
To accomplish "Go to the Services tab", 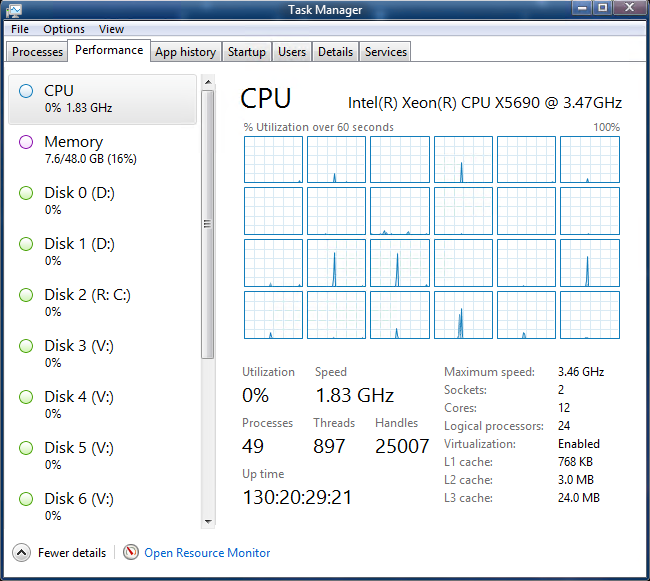I will 385,52.
